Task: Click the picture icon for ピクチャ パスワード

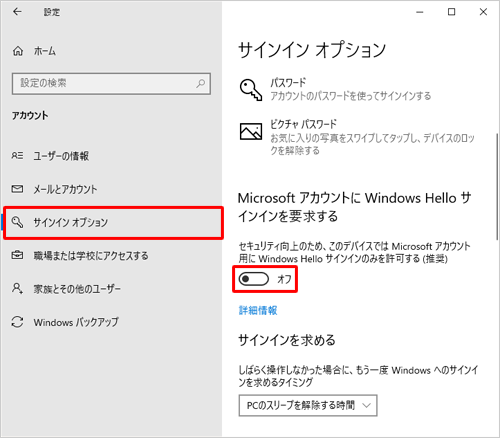Action: pyautogui.click(x=251, y=131)
